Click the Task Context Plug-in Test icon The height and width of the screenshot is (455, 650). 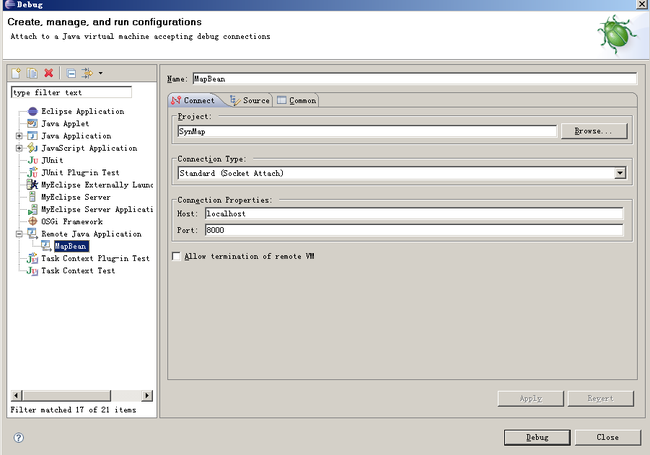32,259
